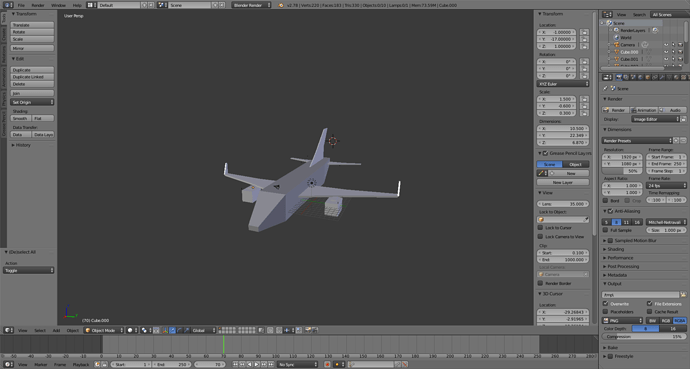The image size is (690, 369).
Task: Enable the Full Sample checkbox
Action: (x=606, y=230)
